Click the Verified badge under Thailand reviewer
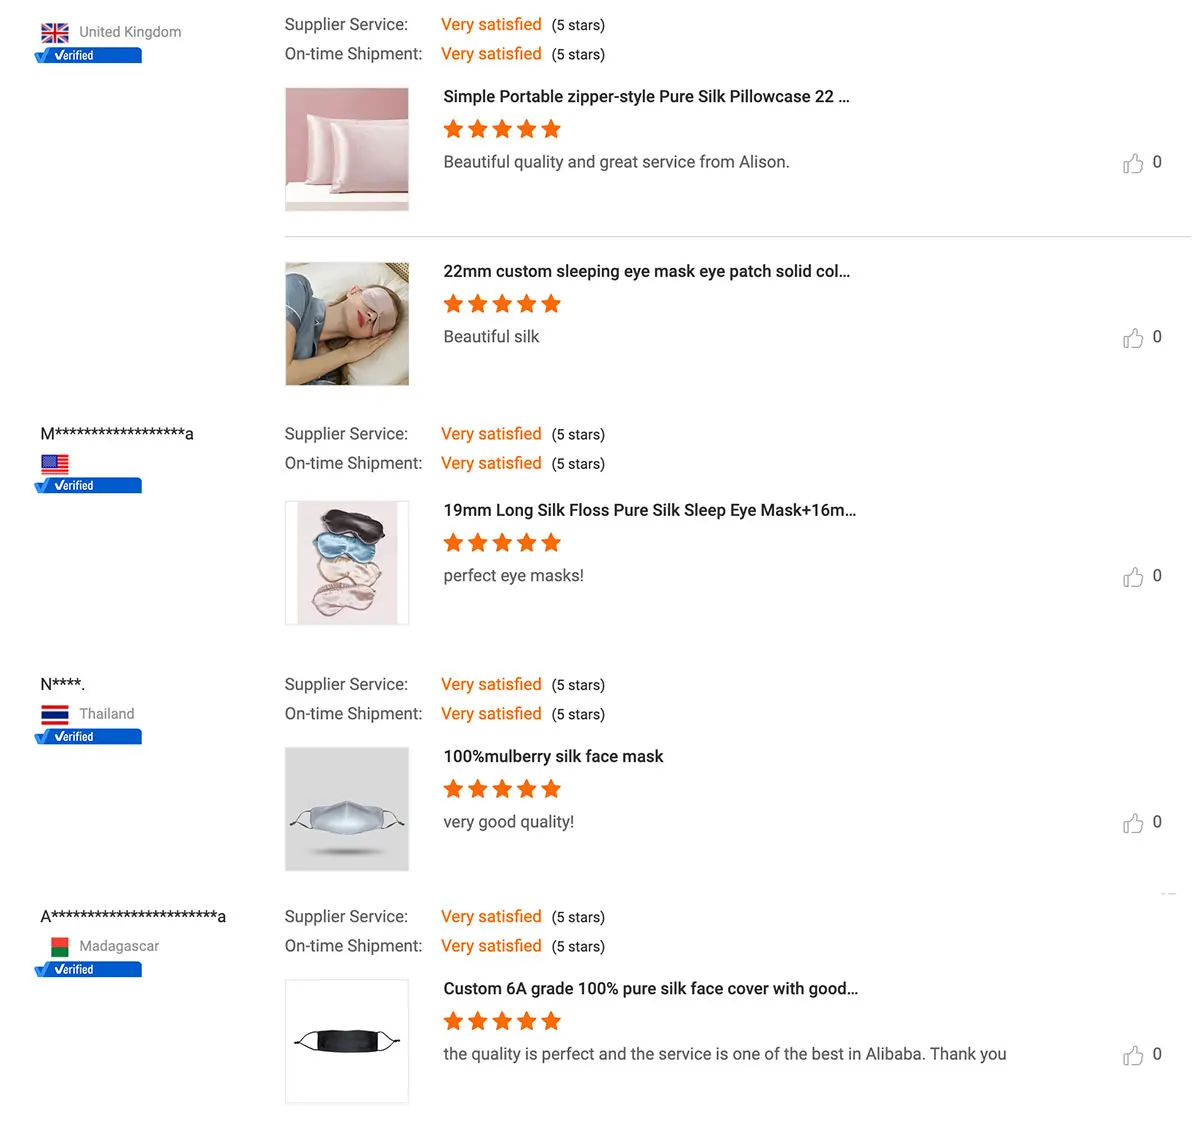 coord(88,737)
